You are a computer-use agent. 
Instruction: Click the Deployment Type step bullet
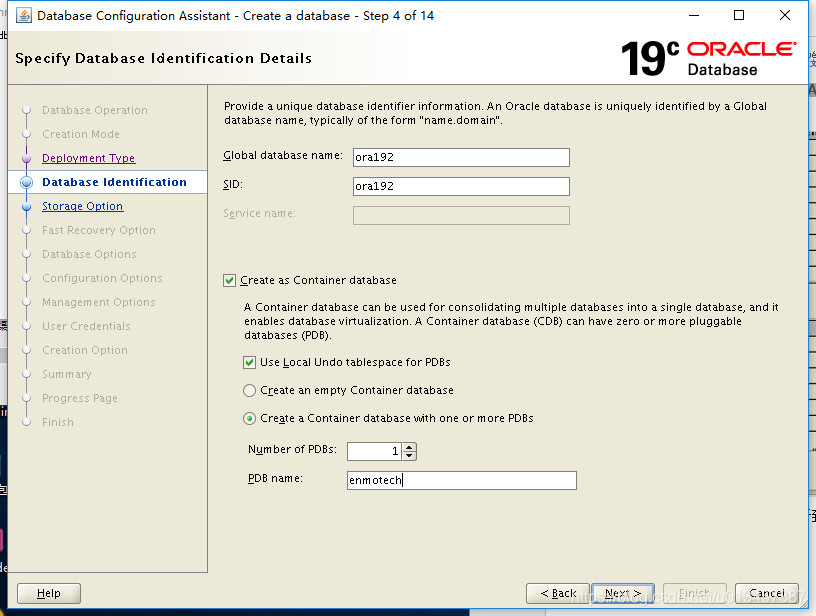[27, 158]
